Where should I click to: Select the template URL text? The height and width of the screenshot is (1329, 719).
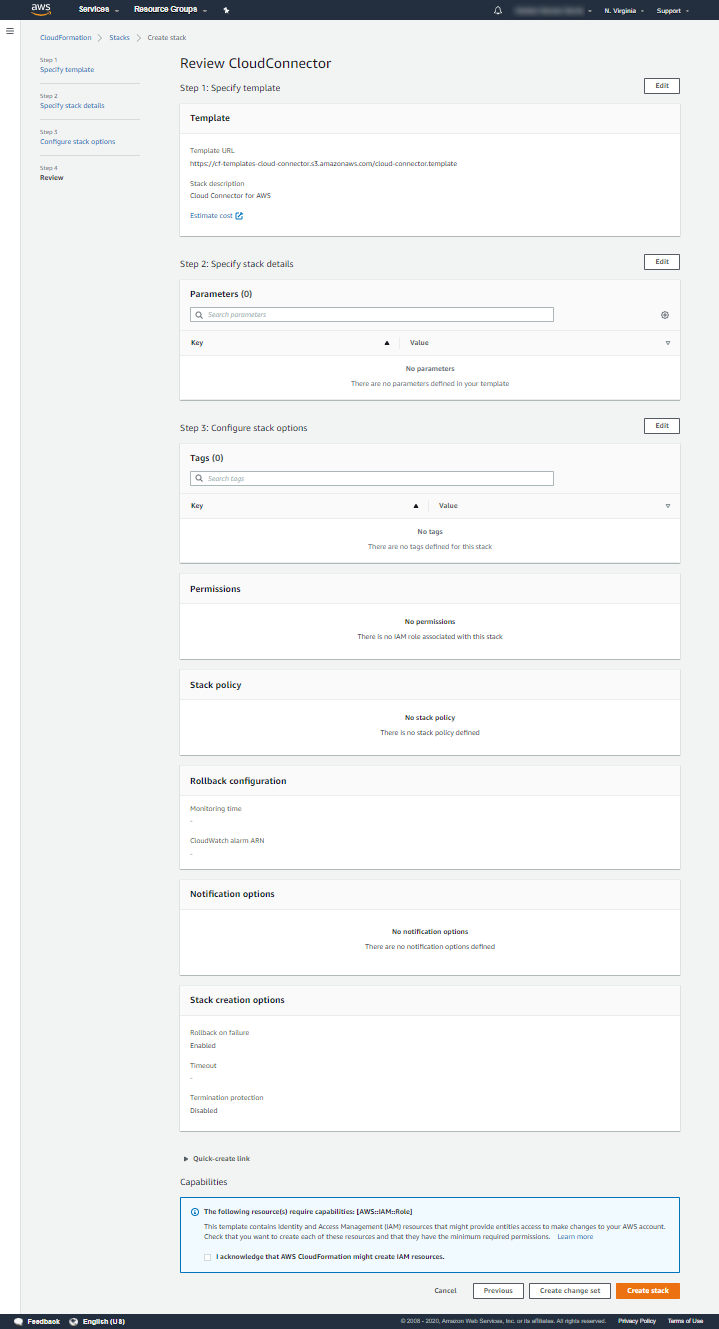[x=323, y=163]
